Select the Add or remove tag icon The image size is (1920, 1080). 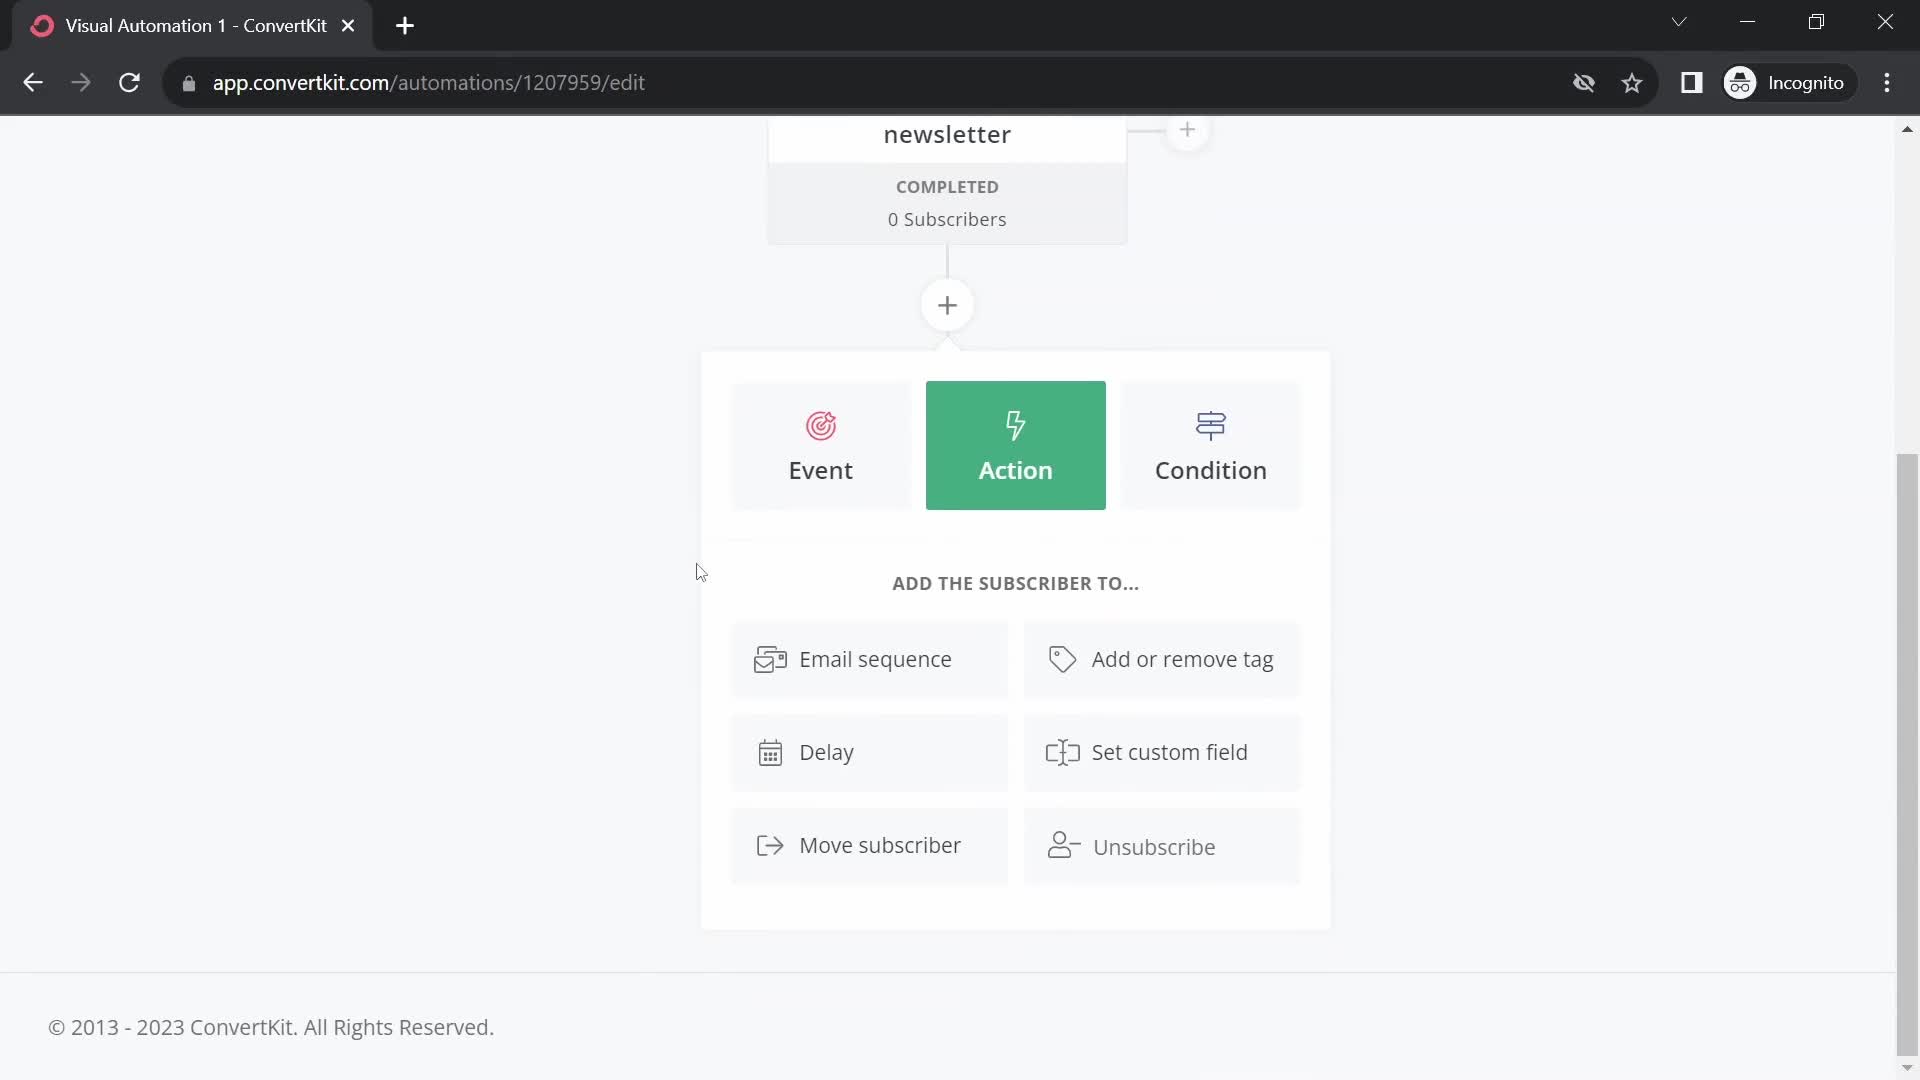point(1062,658)
